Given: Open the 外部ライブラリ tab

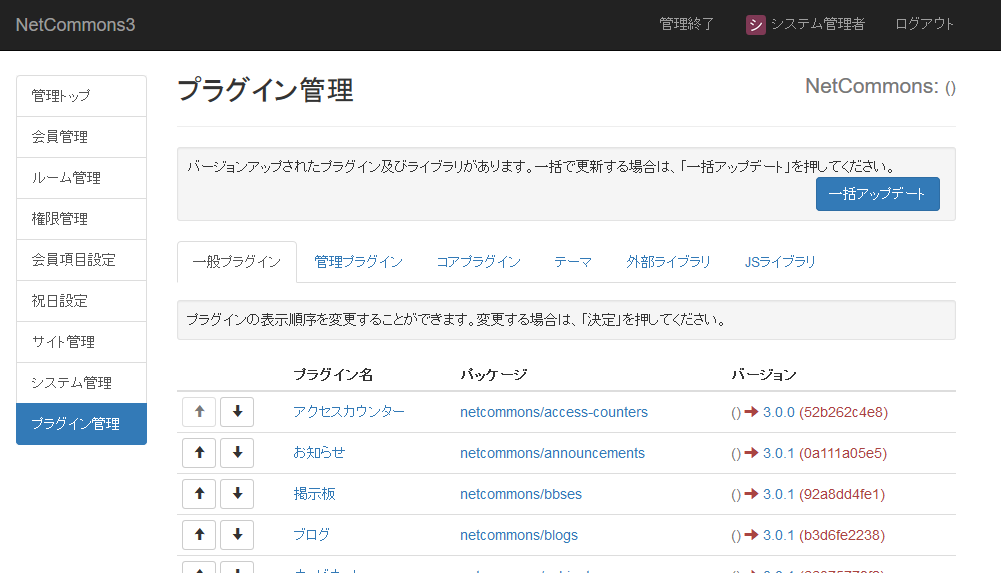Looking at the screenshot, I should point(668,262).
